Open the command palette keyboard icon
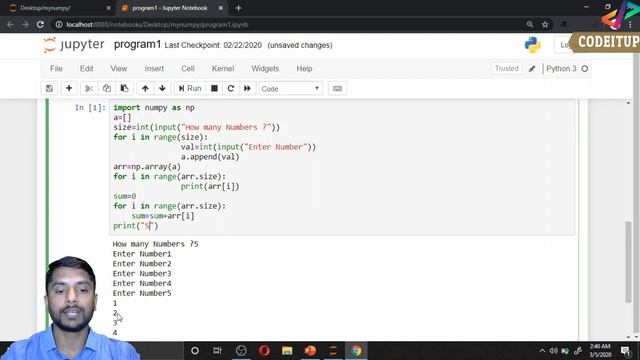The width and height of the screenshot is (640, 360). pos(337,89)
